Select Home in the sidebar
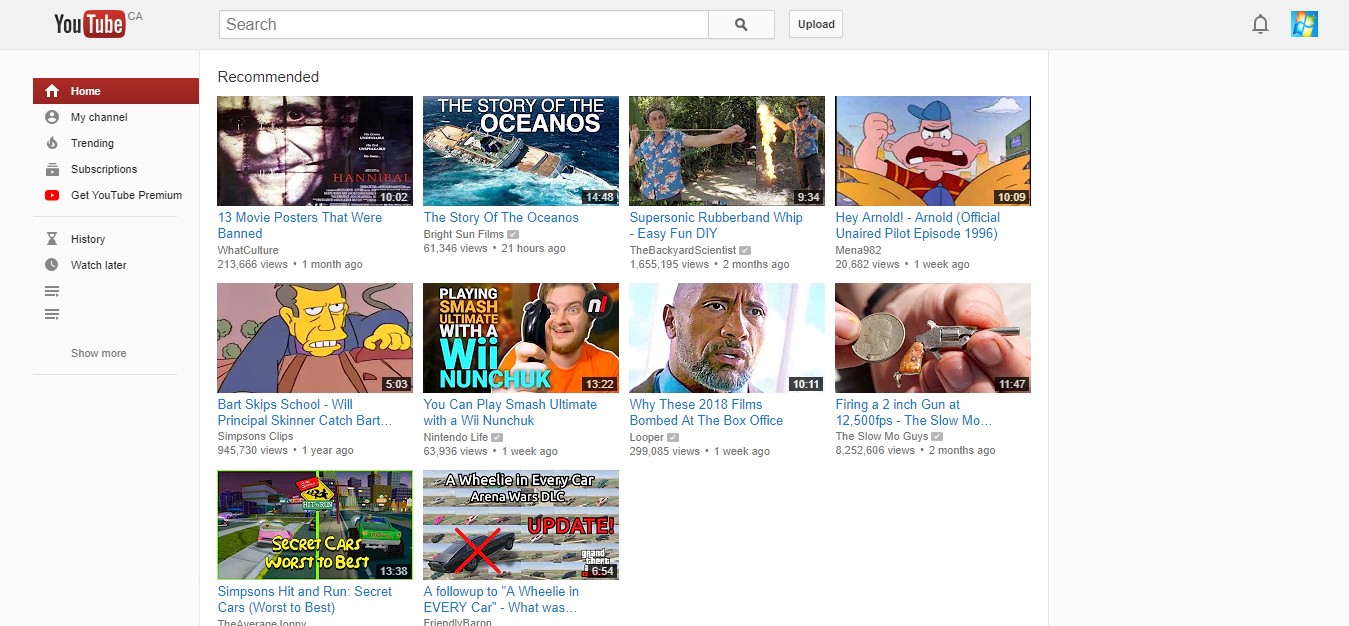Image resolution: width=1349 pixels, height=626 pixels. point(116,91)
